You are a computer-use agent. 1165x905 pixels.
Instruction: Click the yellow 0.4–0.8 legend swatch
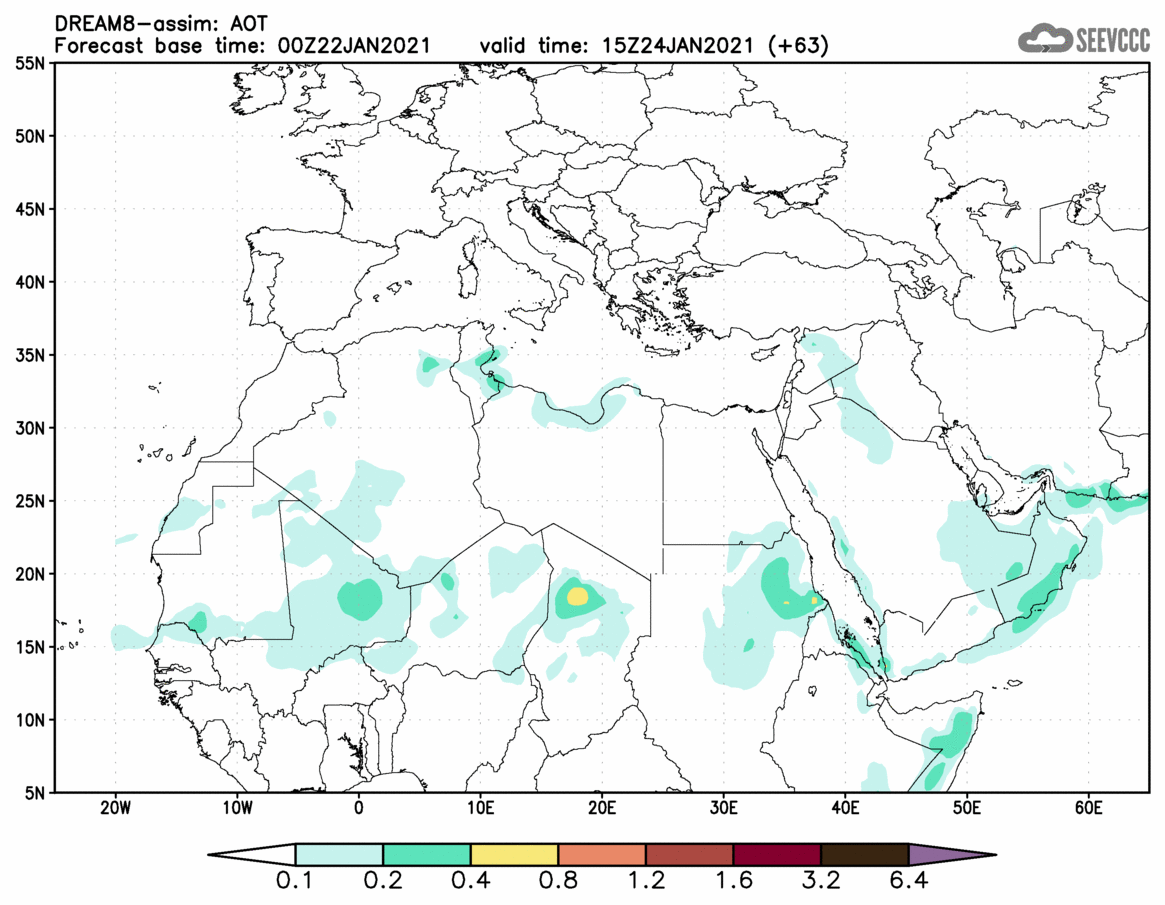pyautogui.click(x=514, y=854)
